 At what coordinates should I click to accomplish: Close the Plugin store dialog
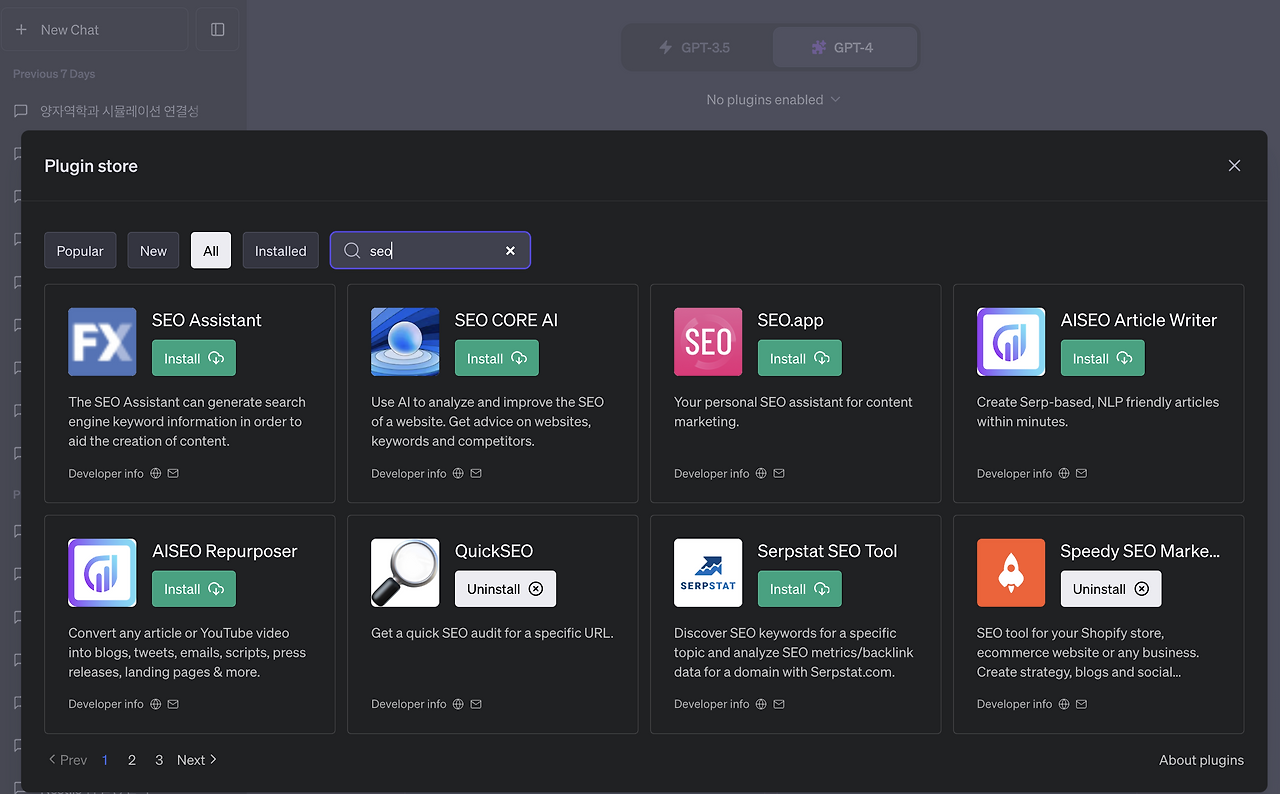pos(1234,166)
